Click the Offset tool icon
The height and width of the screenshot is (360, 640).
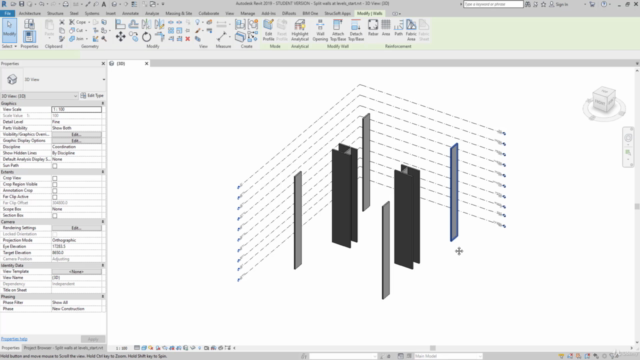coord(133,24)
